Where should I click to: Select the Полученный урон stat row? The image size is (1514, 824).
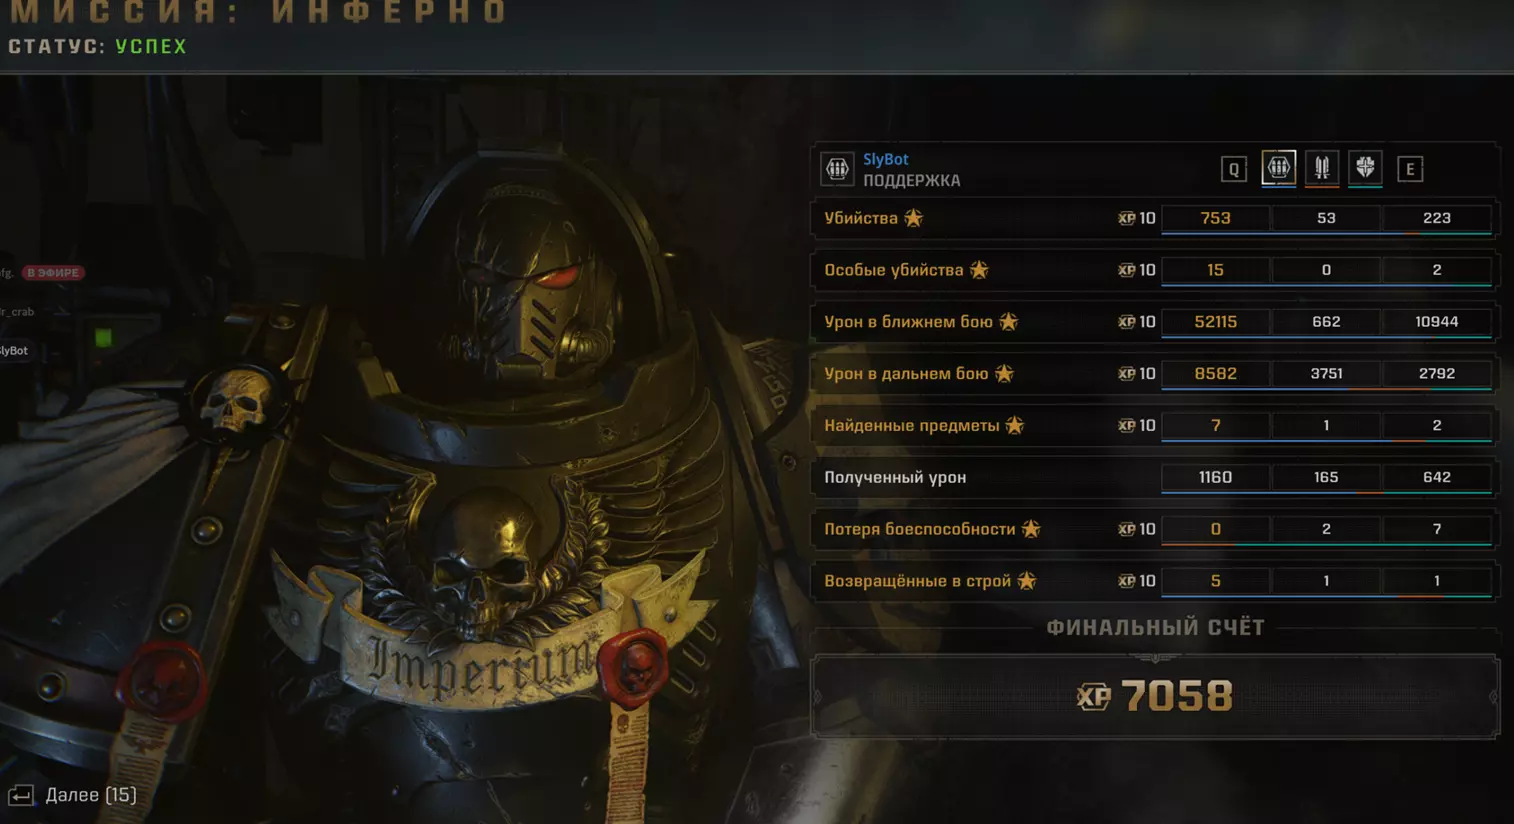1153,477
